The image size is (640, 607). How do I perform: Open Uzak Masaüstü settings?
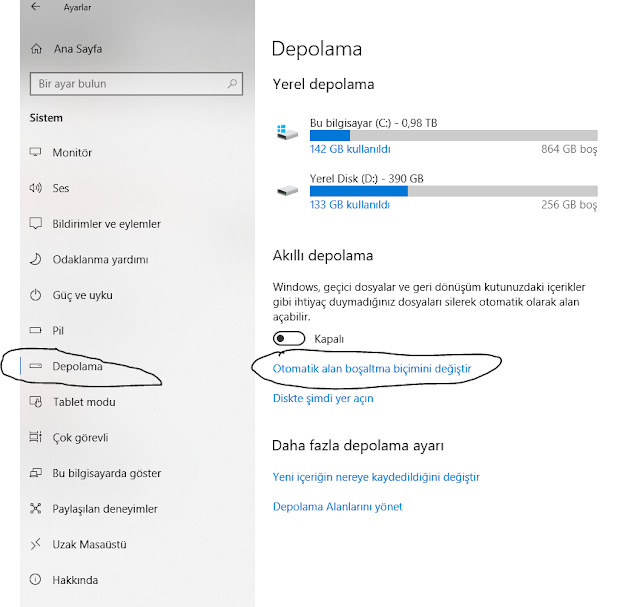(89, 544)
